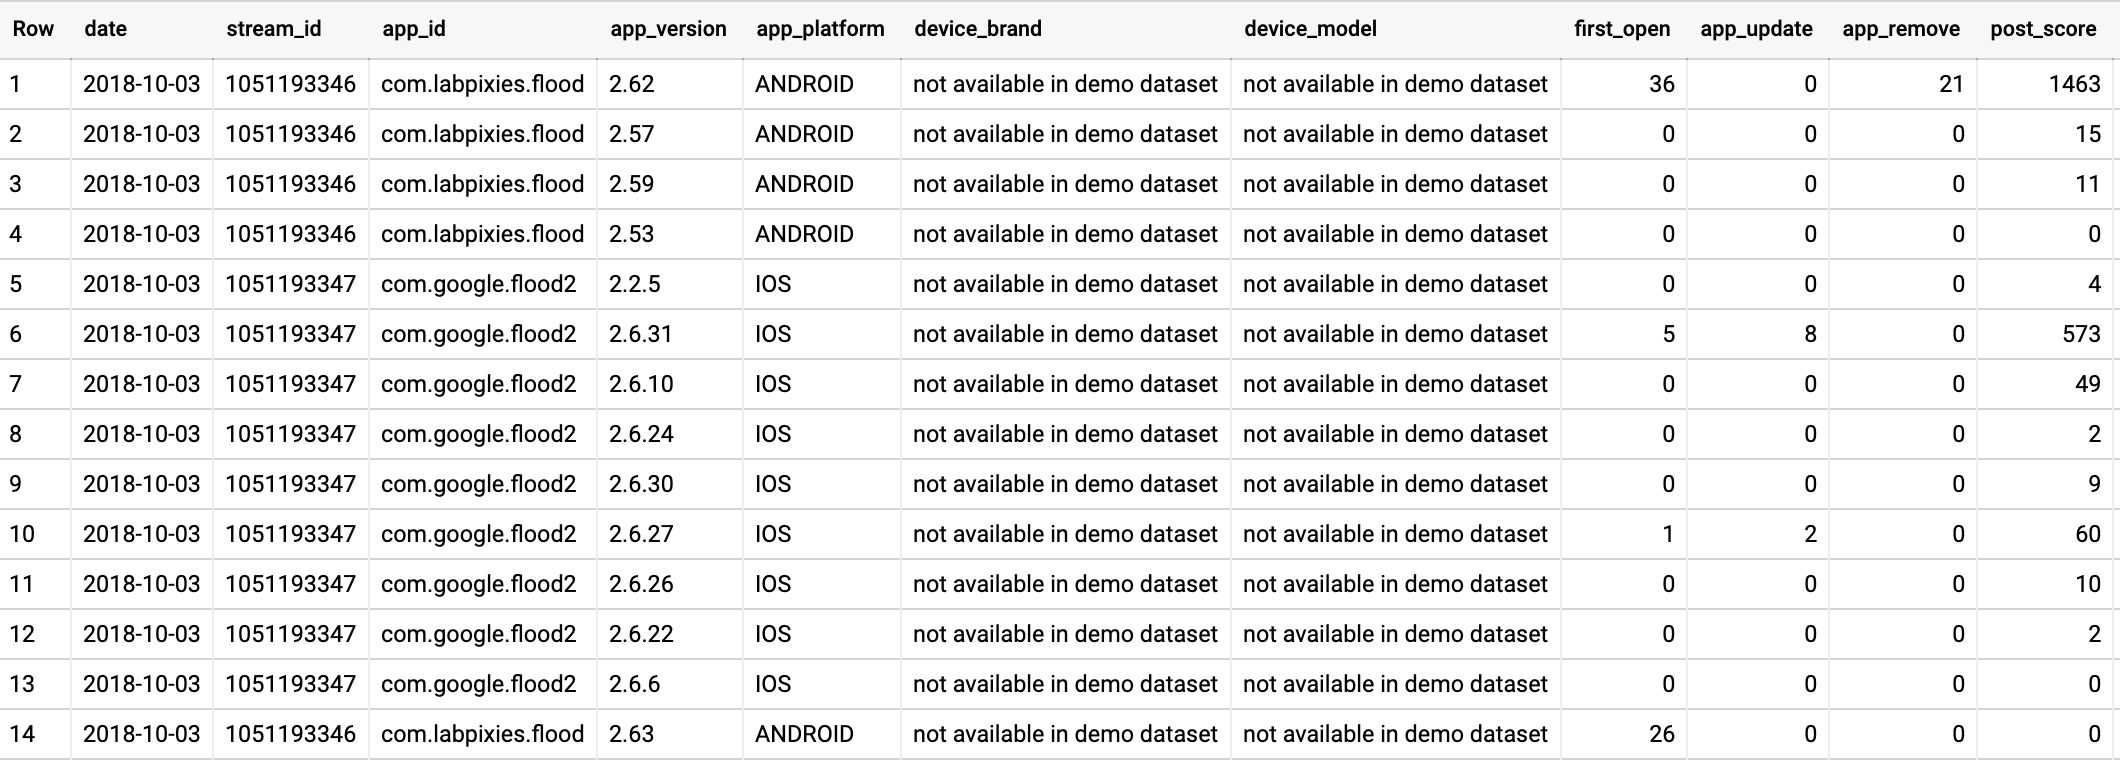Viewport: 2120px width, 766px height.
Task: Select post_score value 1463 in row 1
Action: click(x=2075, y=84)
